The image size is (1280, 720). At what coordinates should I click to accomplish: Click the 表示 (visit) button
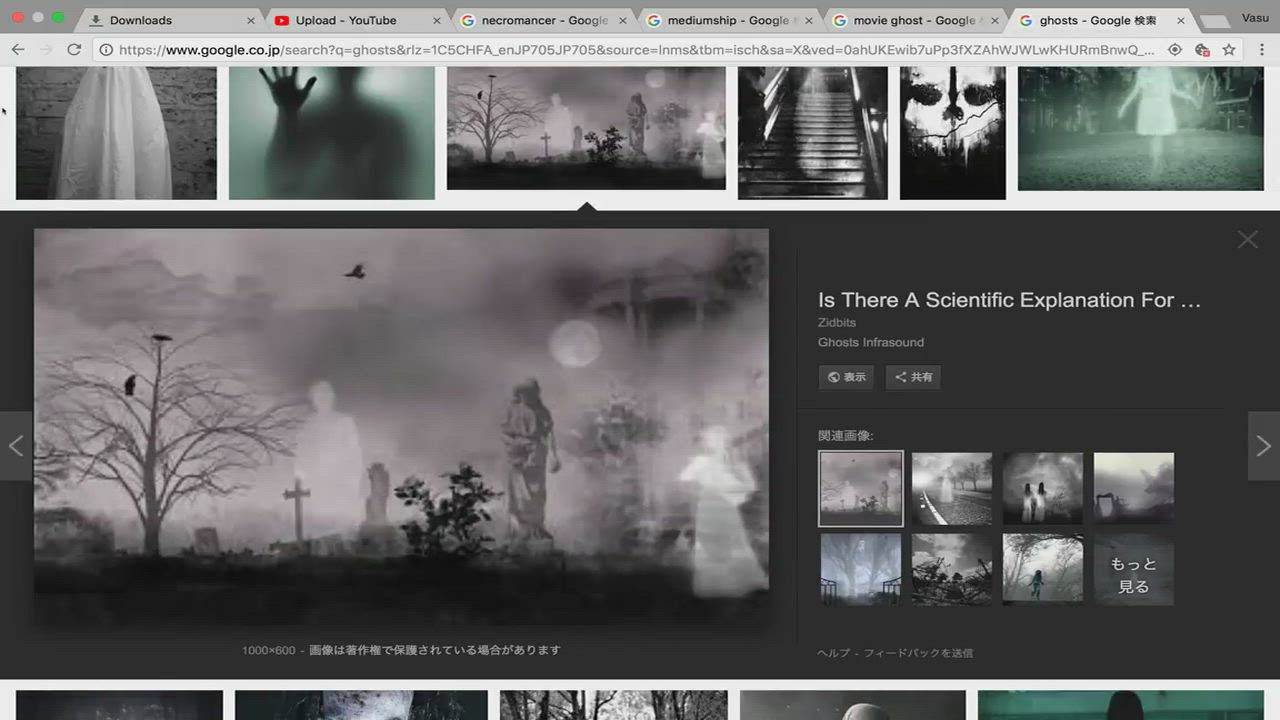click(846, 377)
